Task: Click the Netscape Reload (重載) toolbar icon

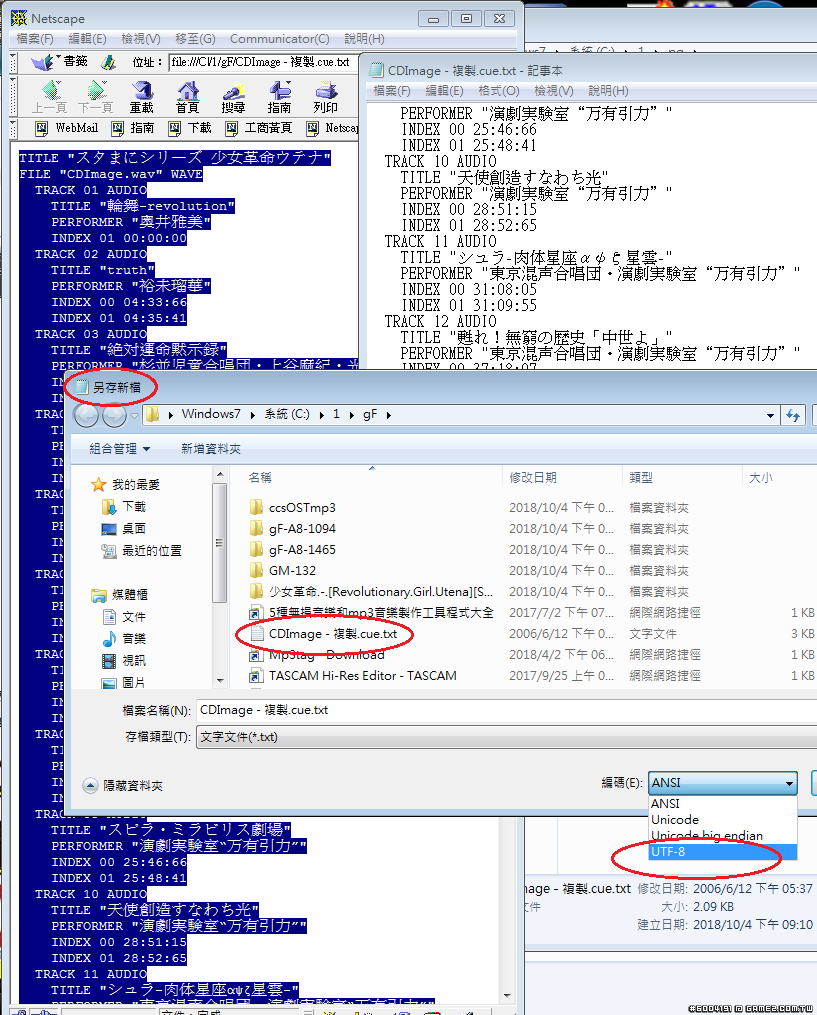Action: [141, 97]
